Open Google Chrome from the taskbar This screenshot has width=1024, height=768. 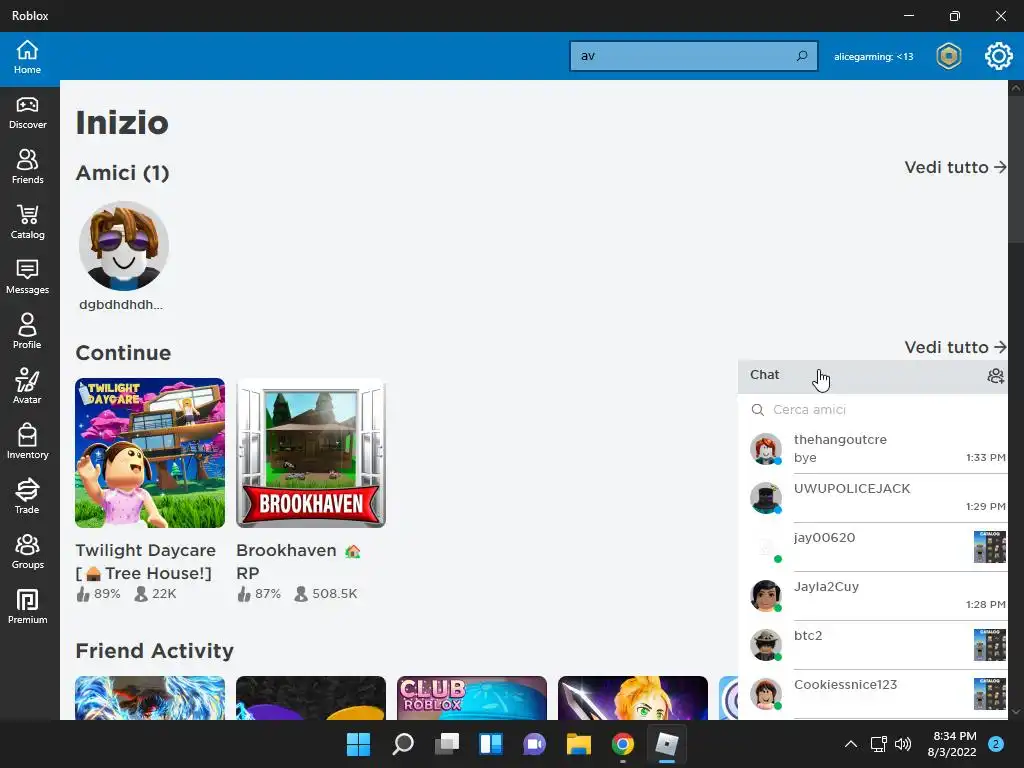(x=622, y=744)
